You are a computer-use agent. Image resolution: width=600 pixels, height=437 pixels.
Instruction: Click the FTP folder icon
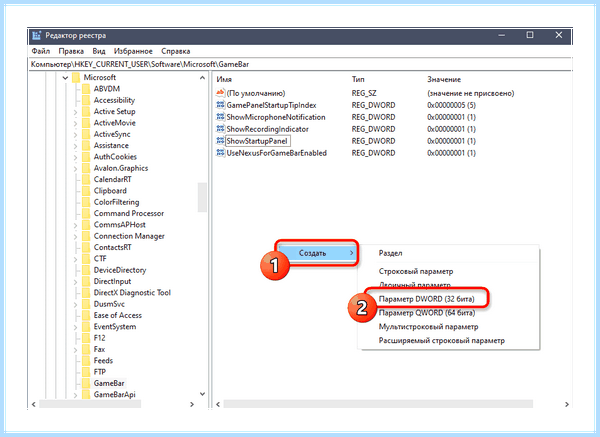tap(86, 372)
